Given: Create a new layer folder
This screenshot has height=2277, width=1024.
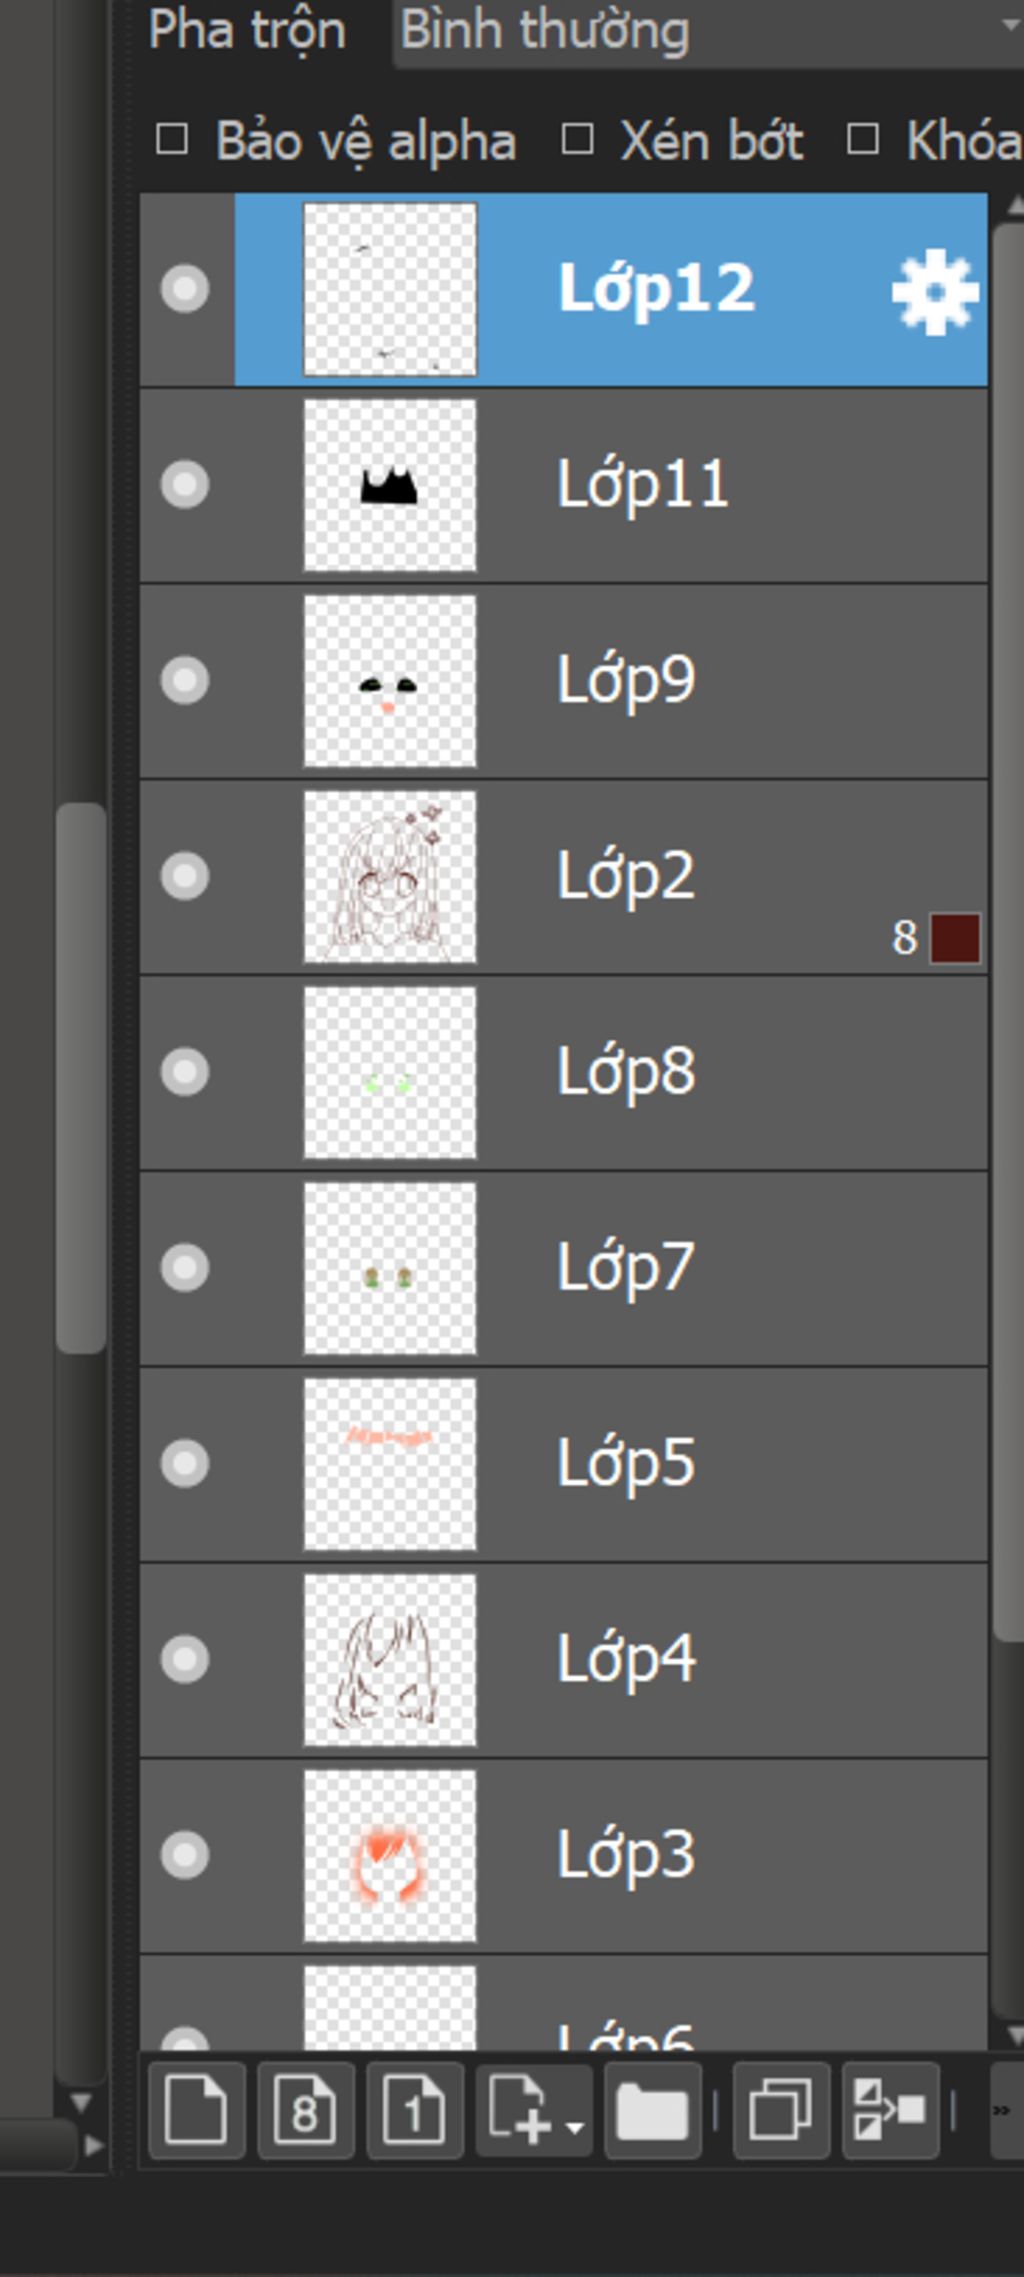Looking at the screenshot, I should coord(652,2110).
